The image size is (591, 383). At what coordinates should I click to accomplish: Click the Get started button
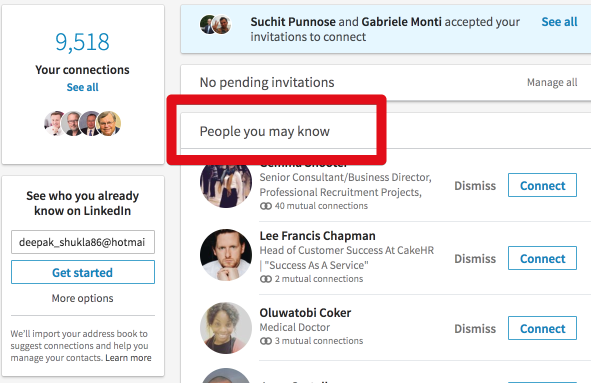pyautogui.click(x=83, y=272)
